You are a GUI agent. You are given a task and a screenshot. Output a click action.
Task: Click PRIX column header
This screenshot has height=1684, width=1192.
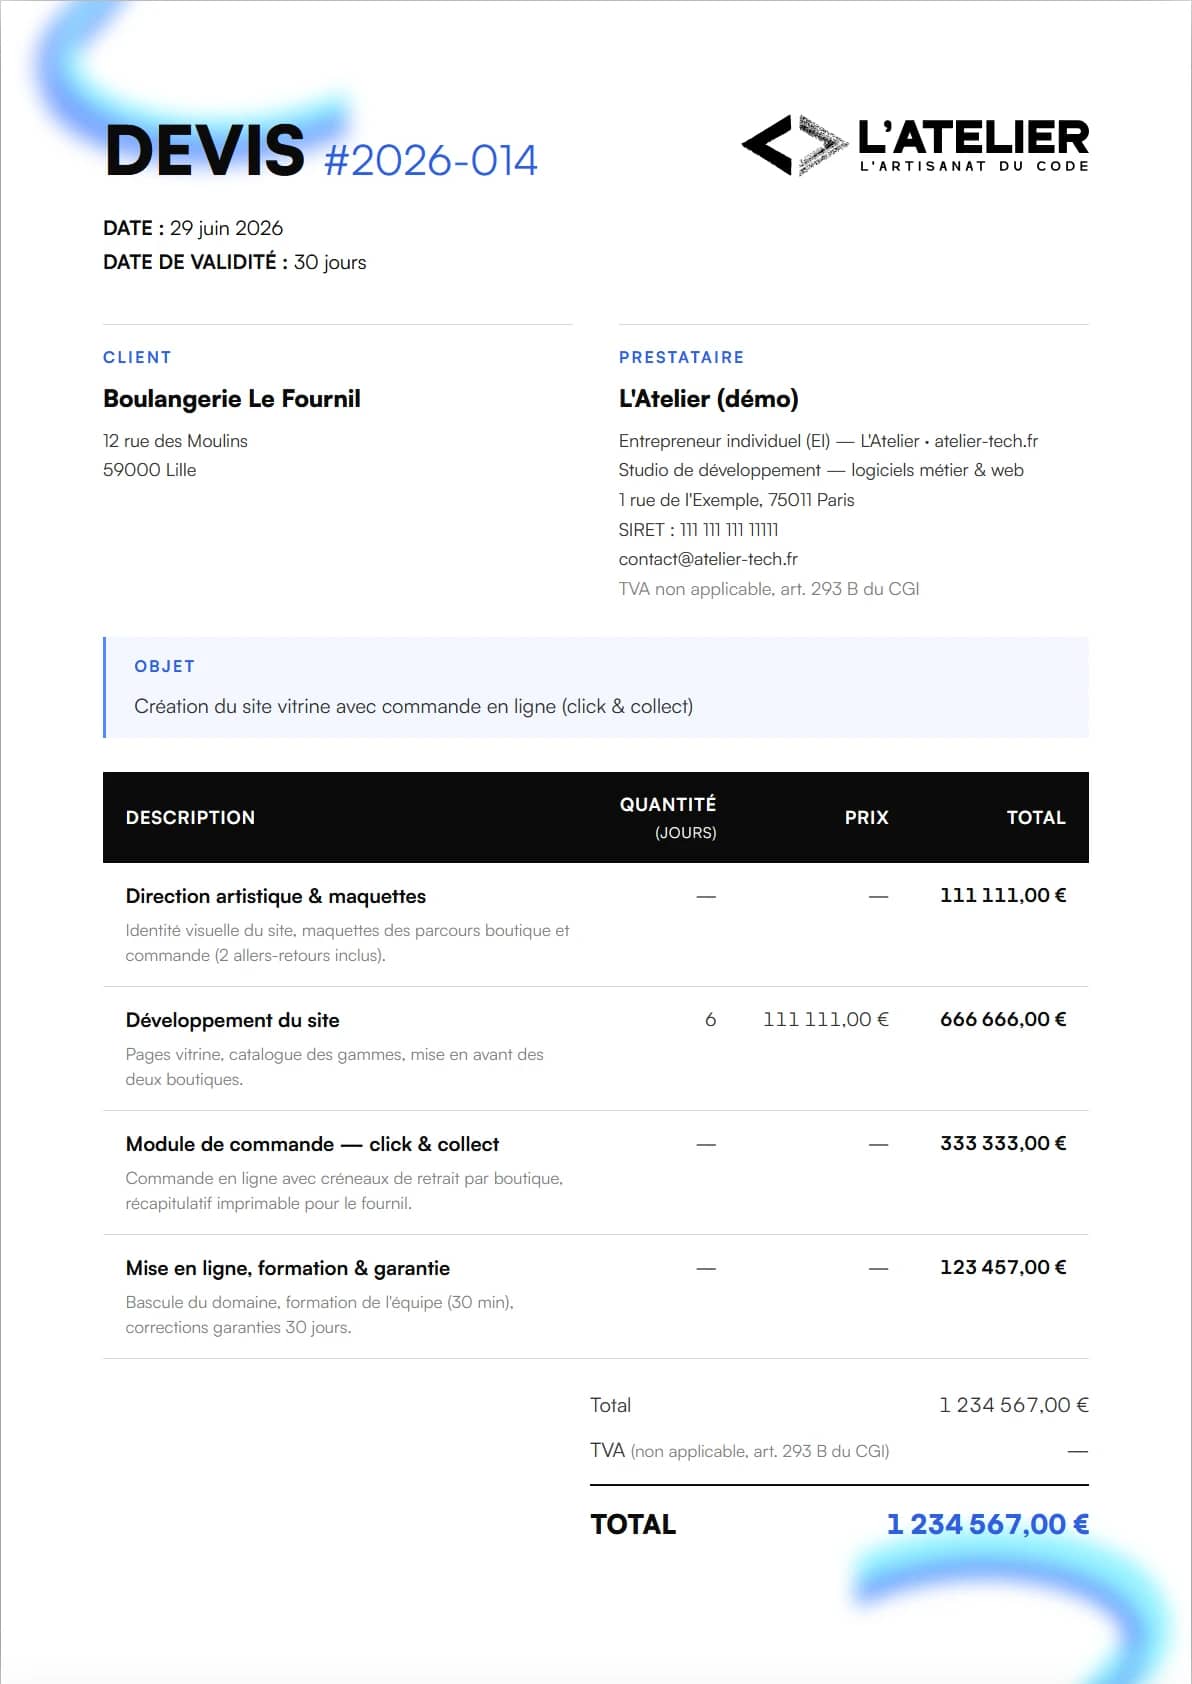point(866,817)
